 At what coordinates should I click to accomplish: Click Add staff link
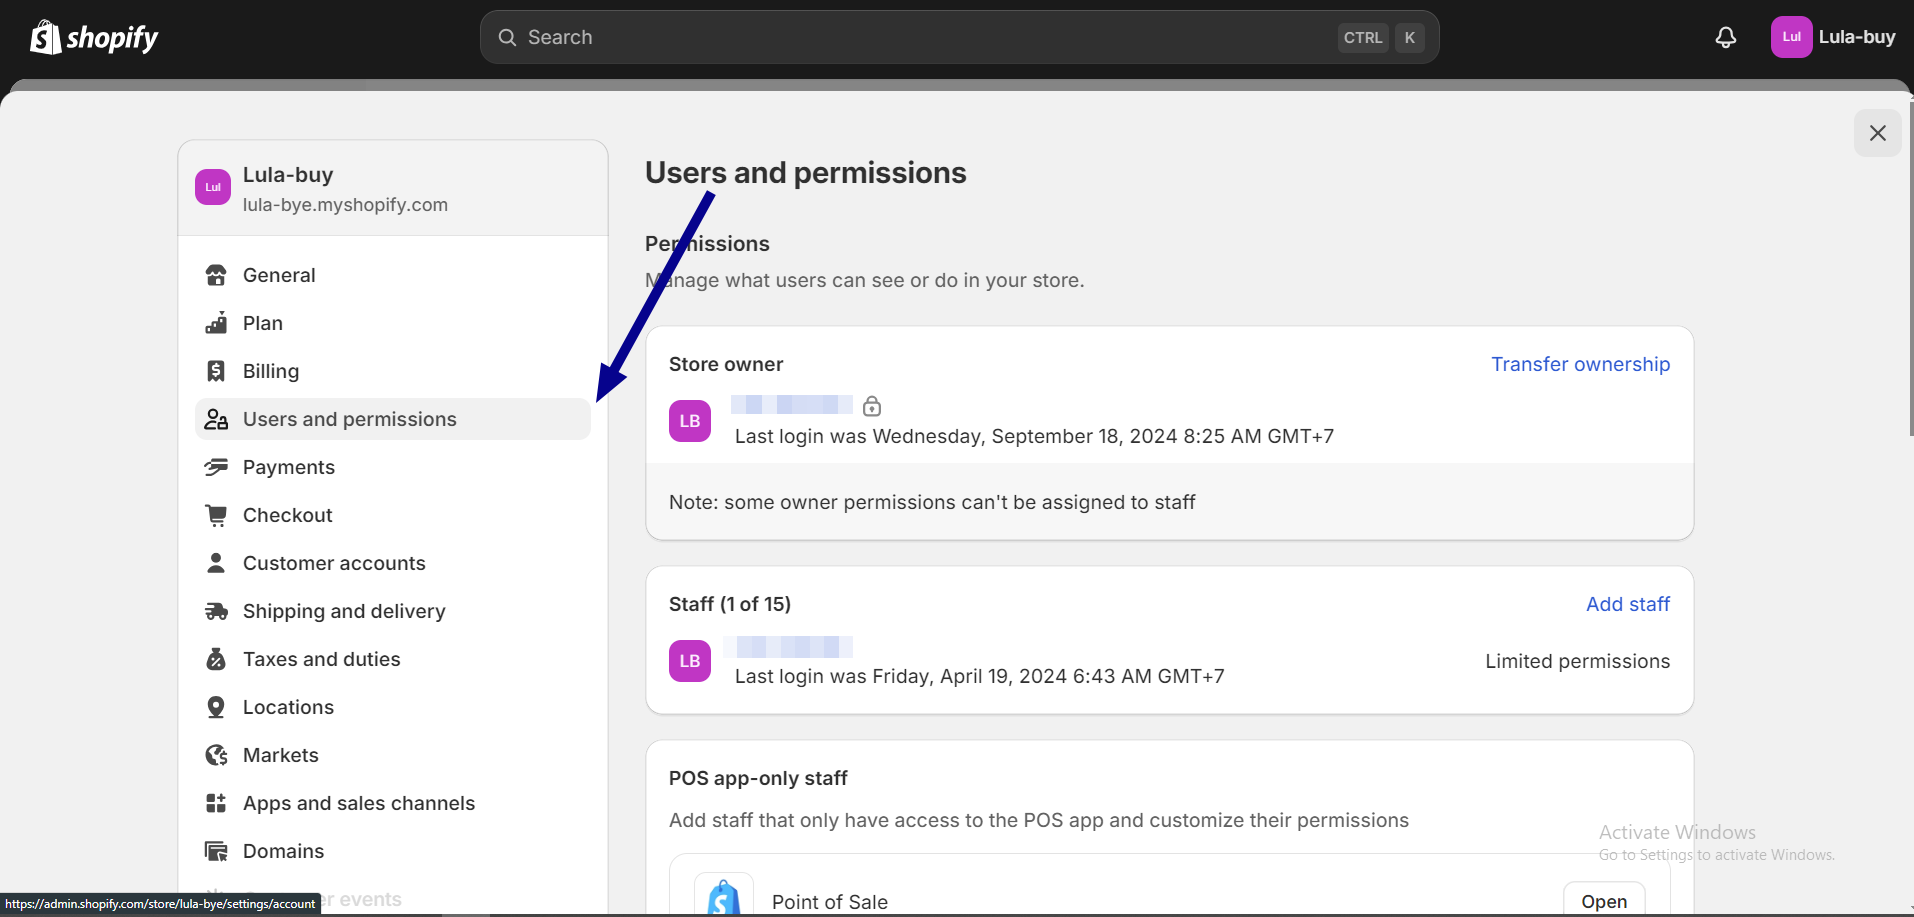1628,604
